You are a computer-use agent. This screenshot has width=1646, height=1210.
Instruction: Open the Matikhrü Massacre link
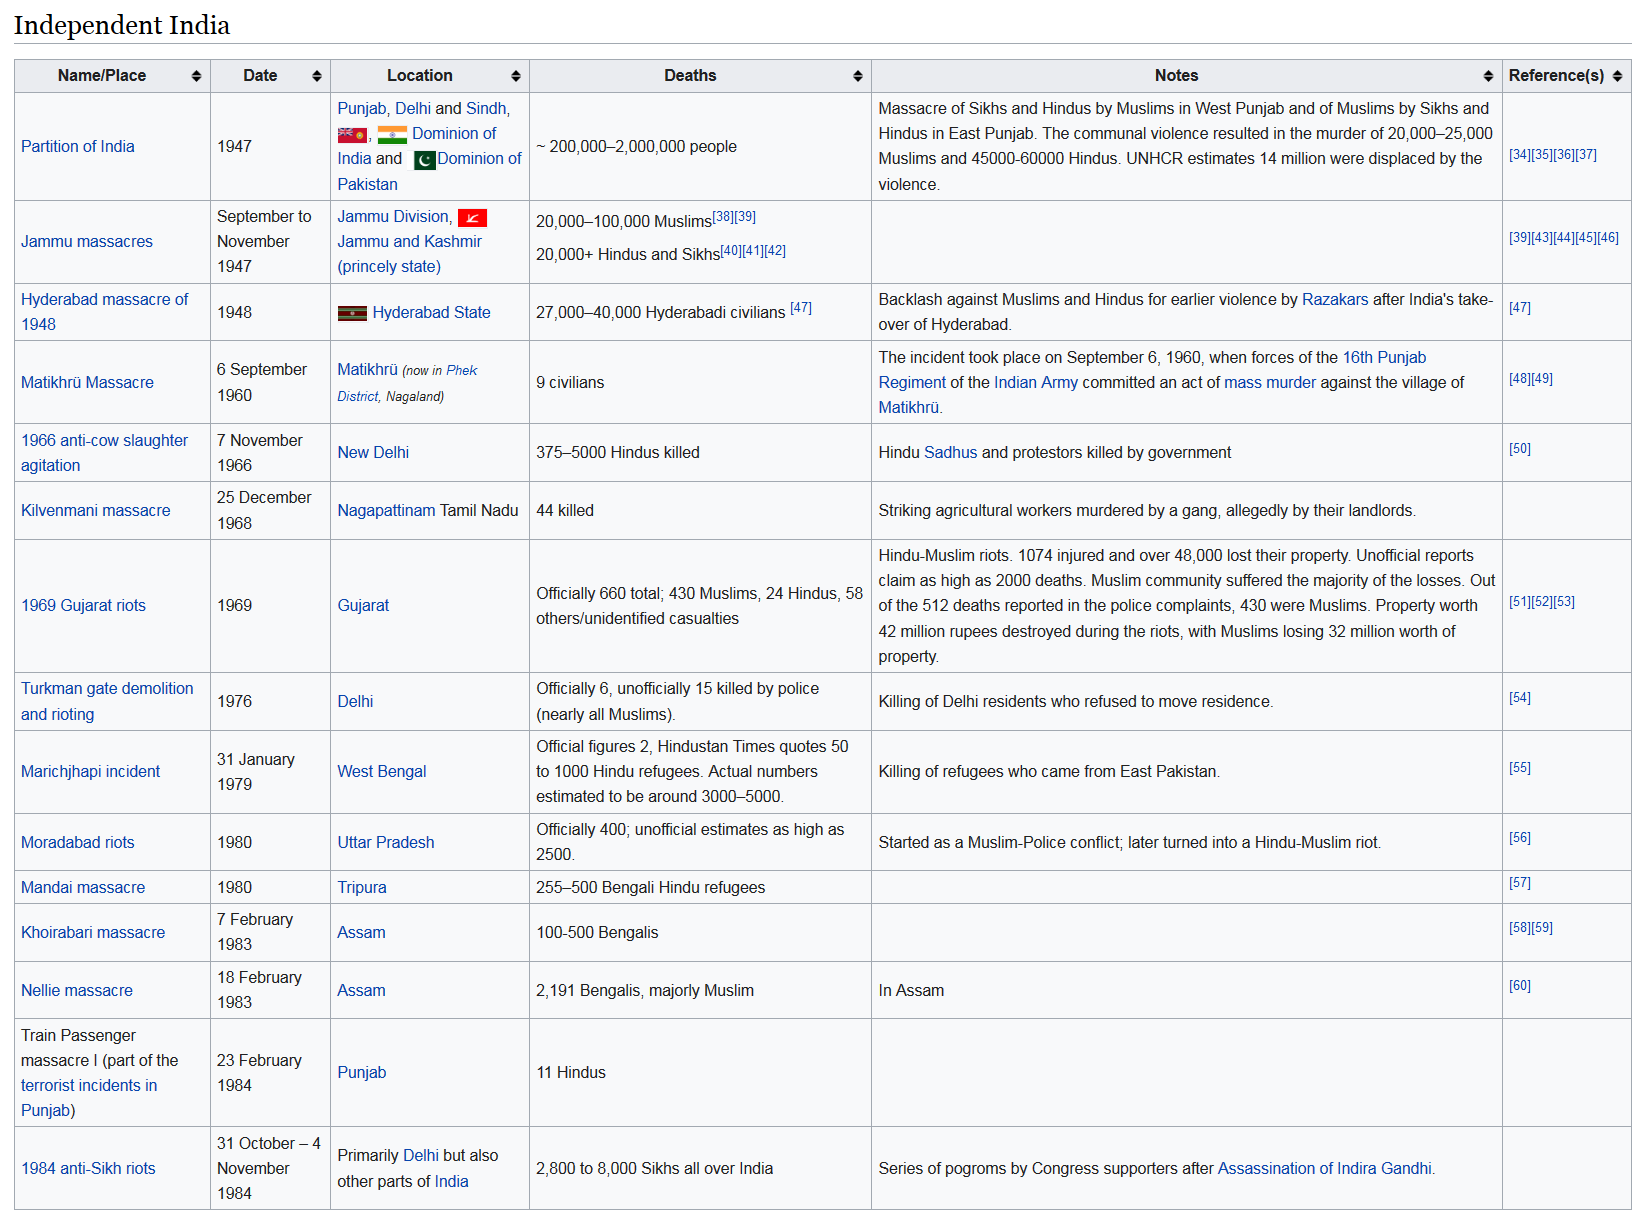(87, 382)
